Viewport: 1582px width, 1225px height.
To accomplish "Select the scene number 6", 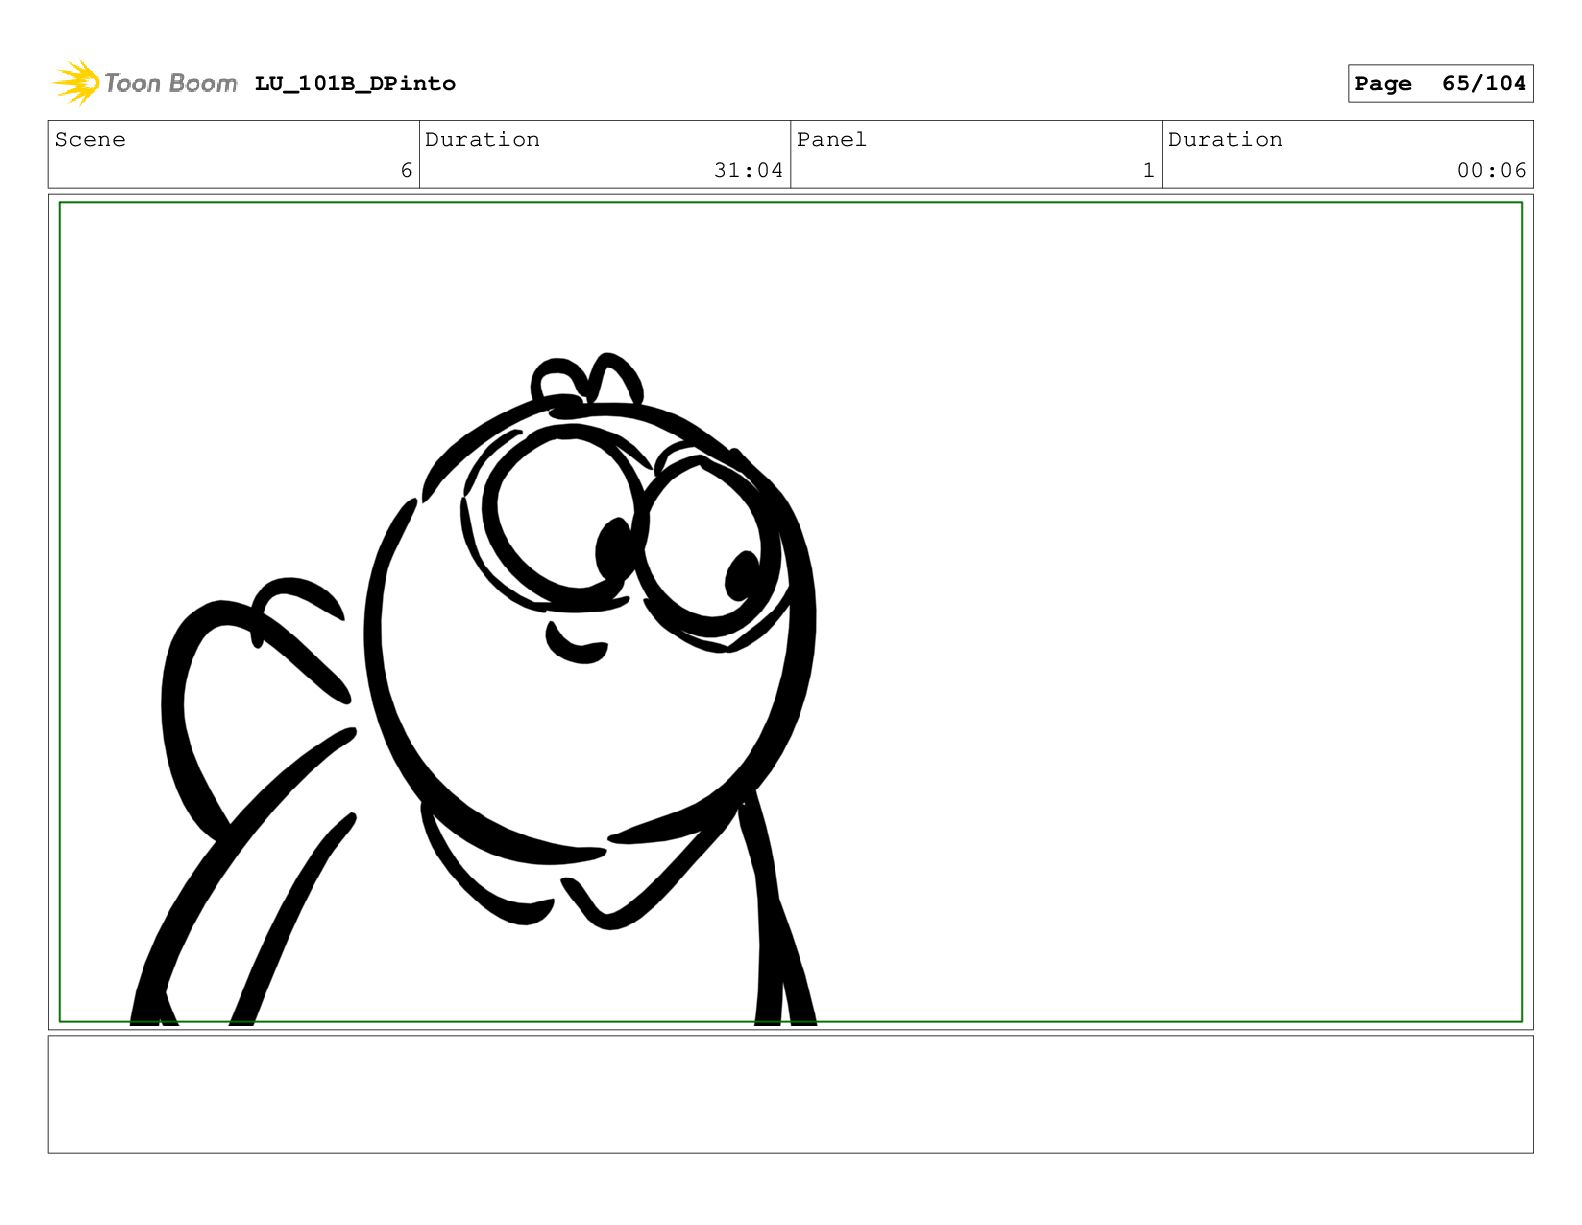I will tap(406, 171).
